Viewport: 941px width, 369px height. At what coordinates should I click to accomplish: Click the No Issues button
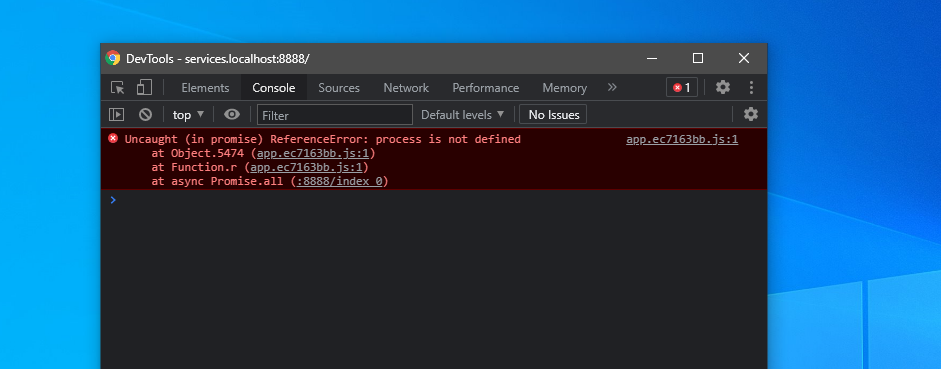coord(553,115)
